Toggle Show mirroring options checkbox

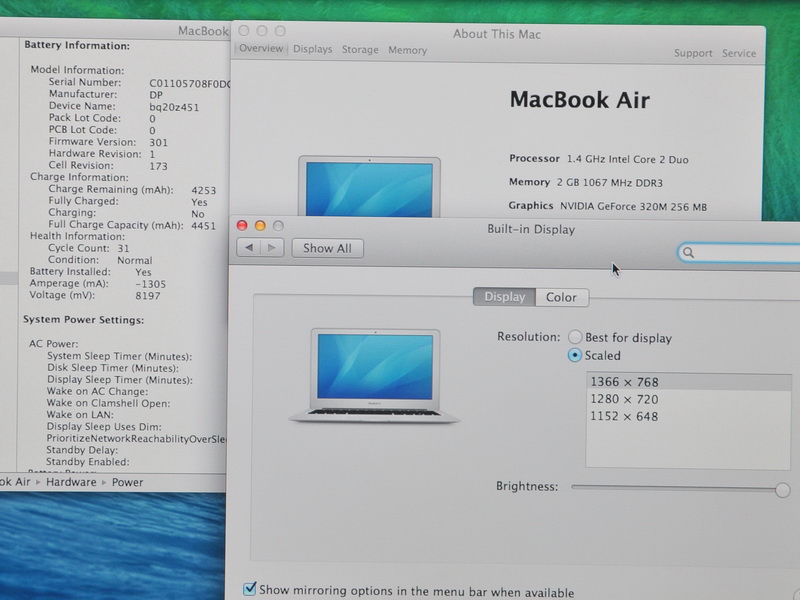point(249,589)
